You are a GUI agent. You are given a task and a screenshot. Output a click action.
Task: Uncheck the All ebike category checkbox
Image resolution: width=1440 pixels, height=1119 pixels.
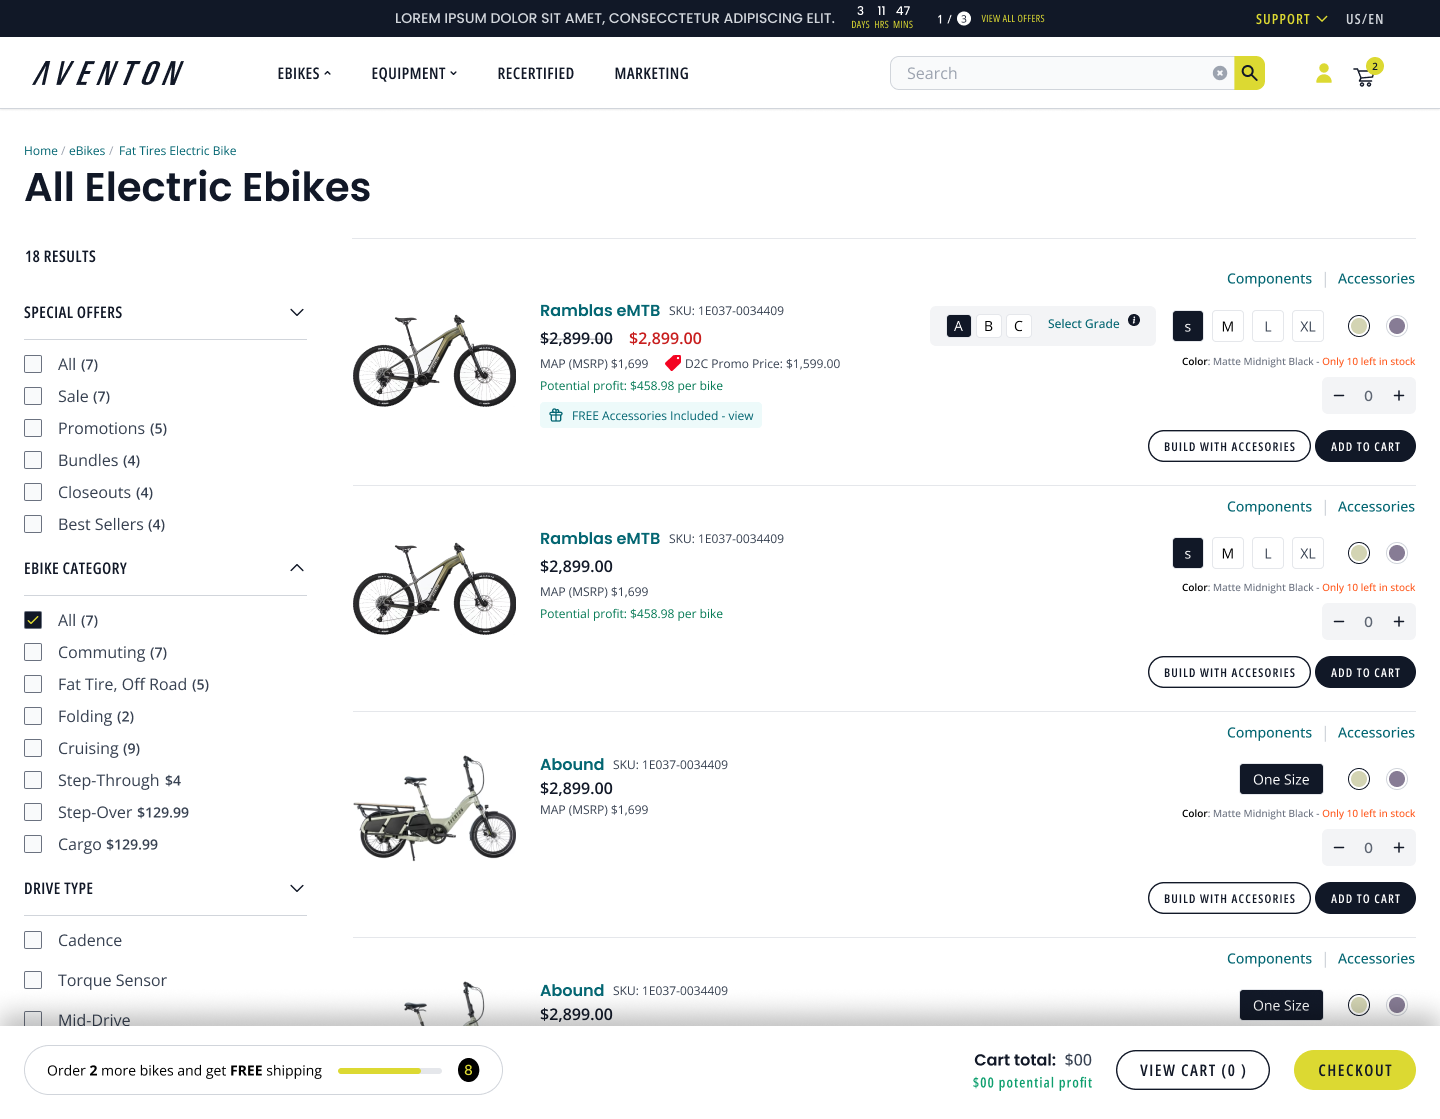tap(33, 620)
